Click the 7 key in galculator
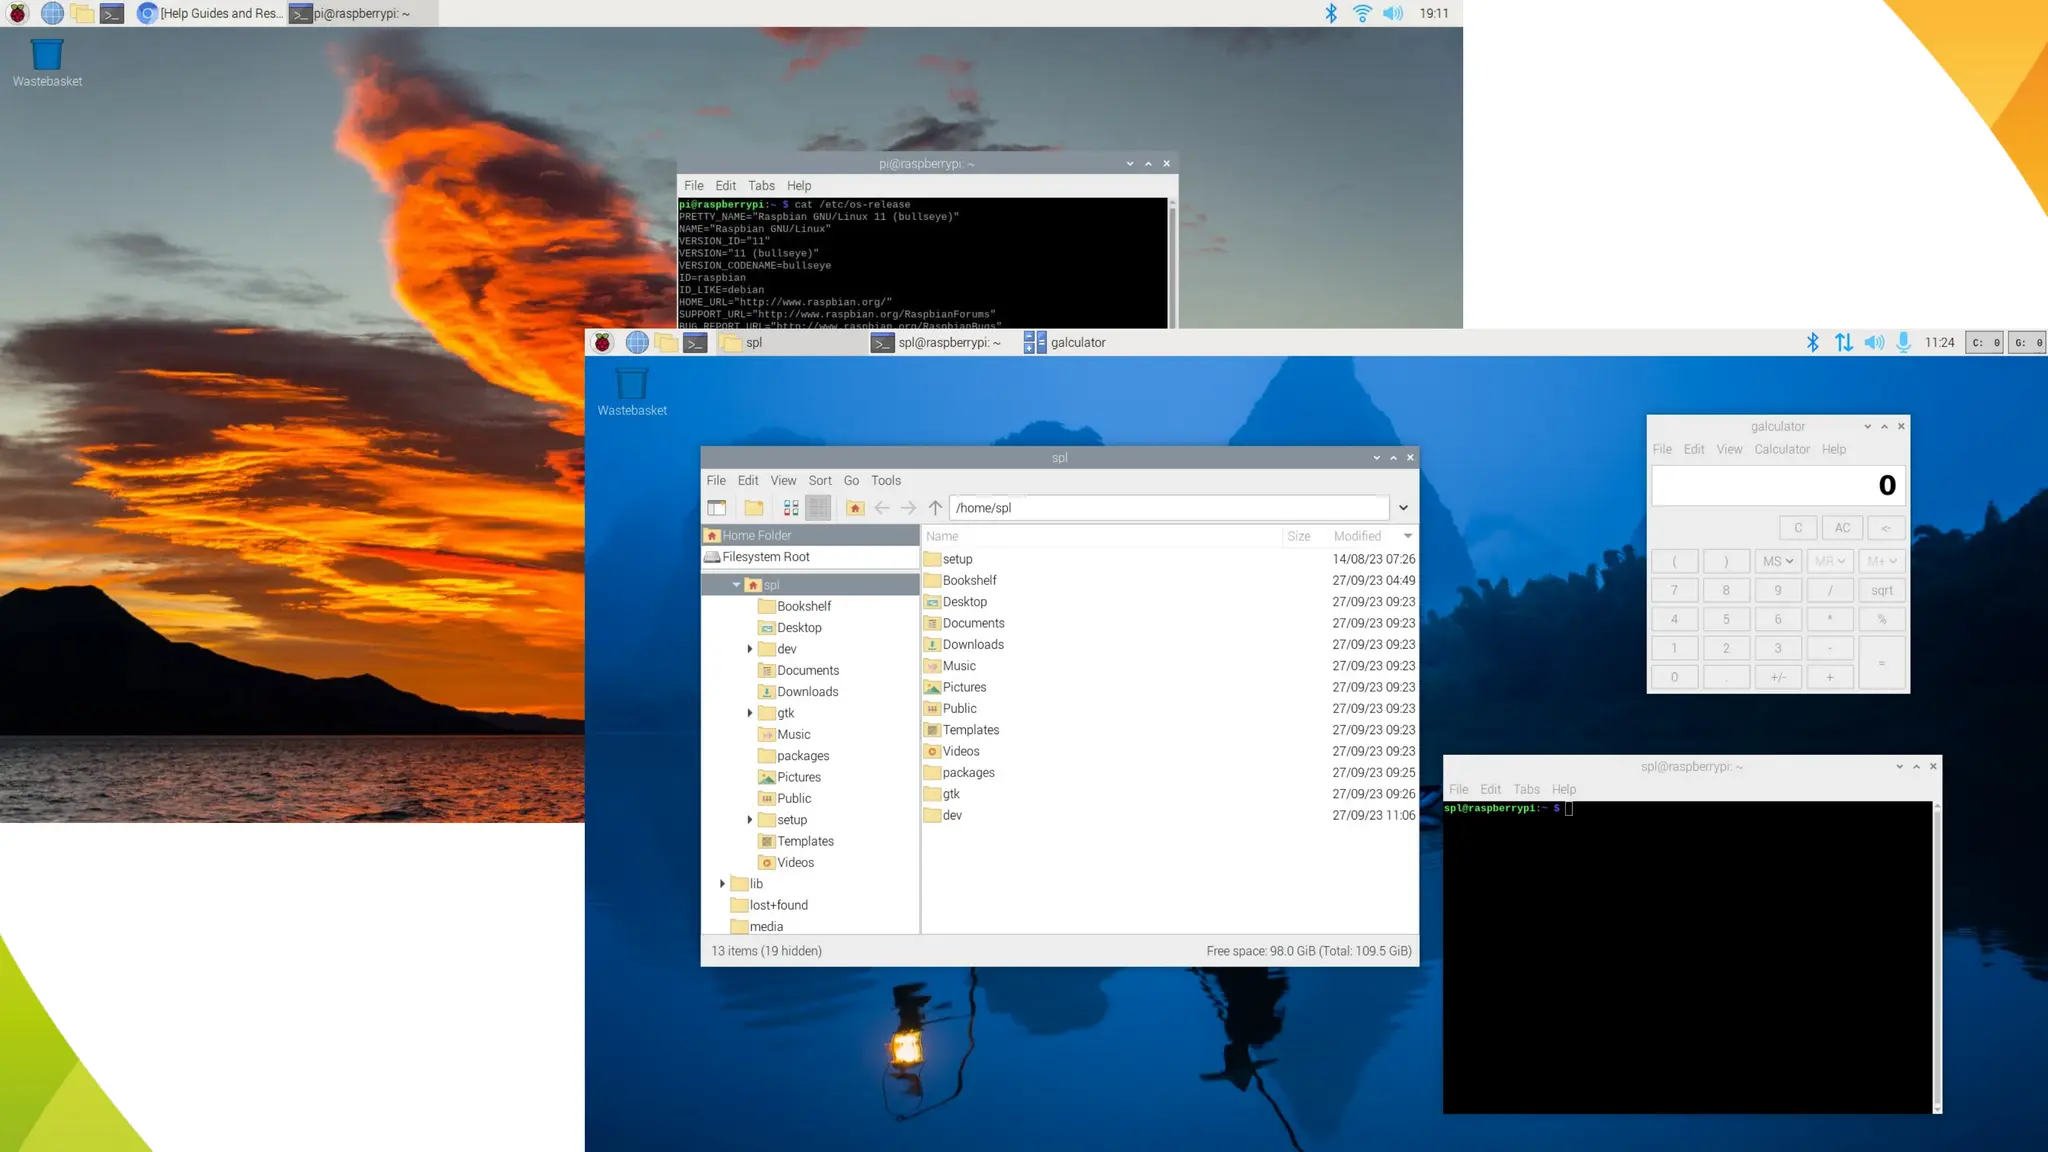 click(1674, 590)
